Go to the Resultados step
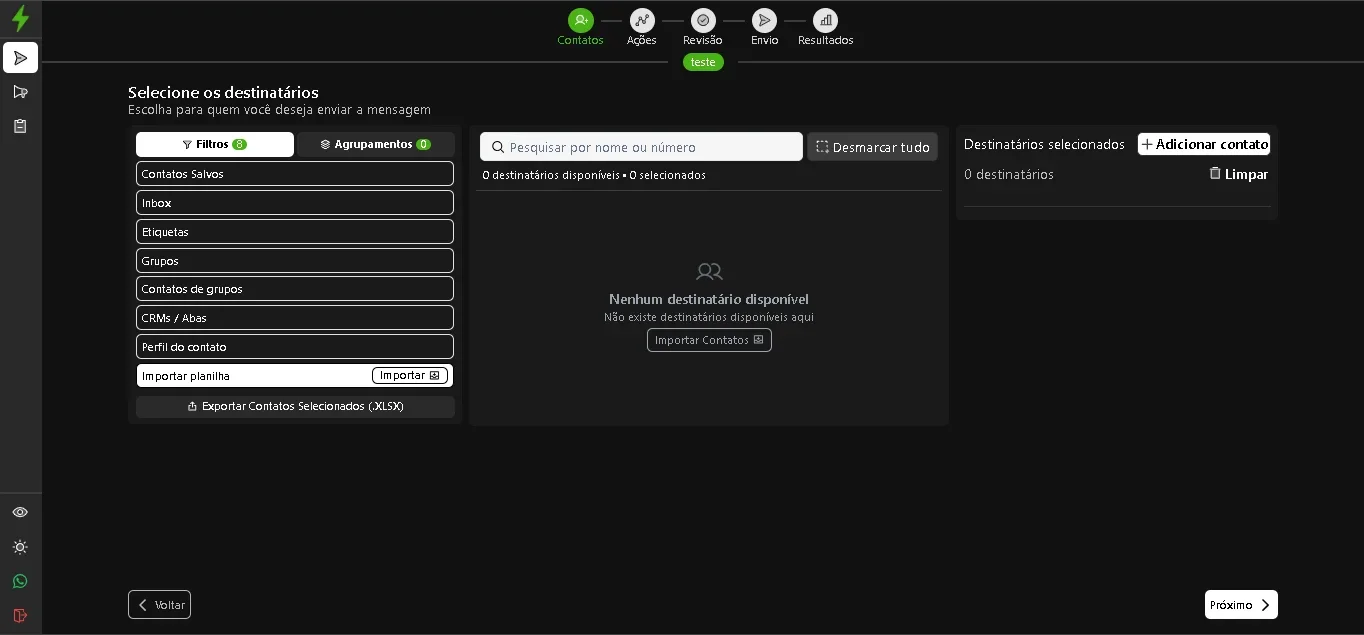1364x635 pixels. pos(826,27)
